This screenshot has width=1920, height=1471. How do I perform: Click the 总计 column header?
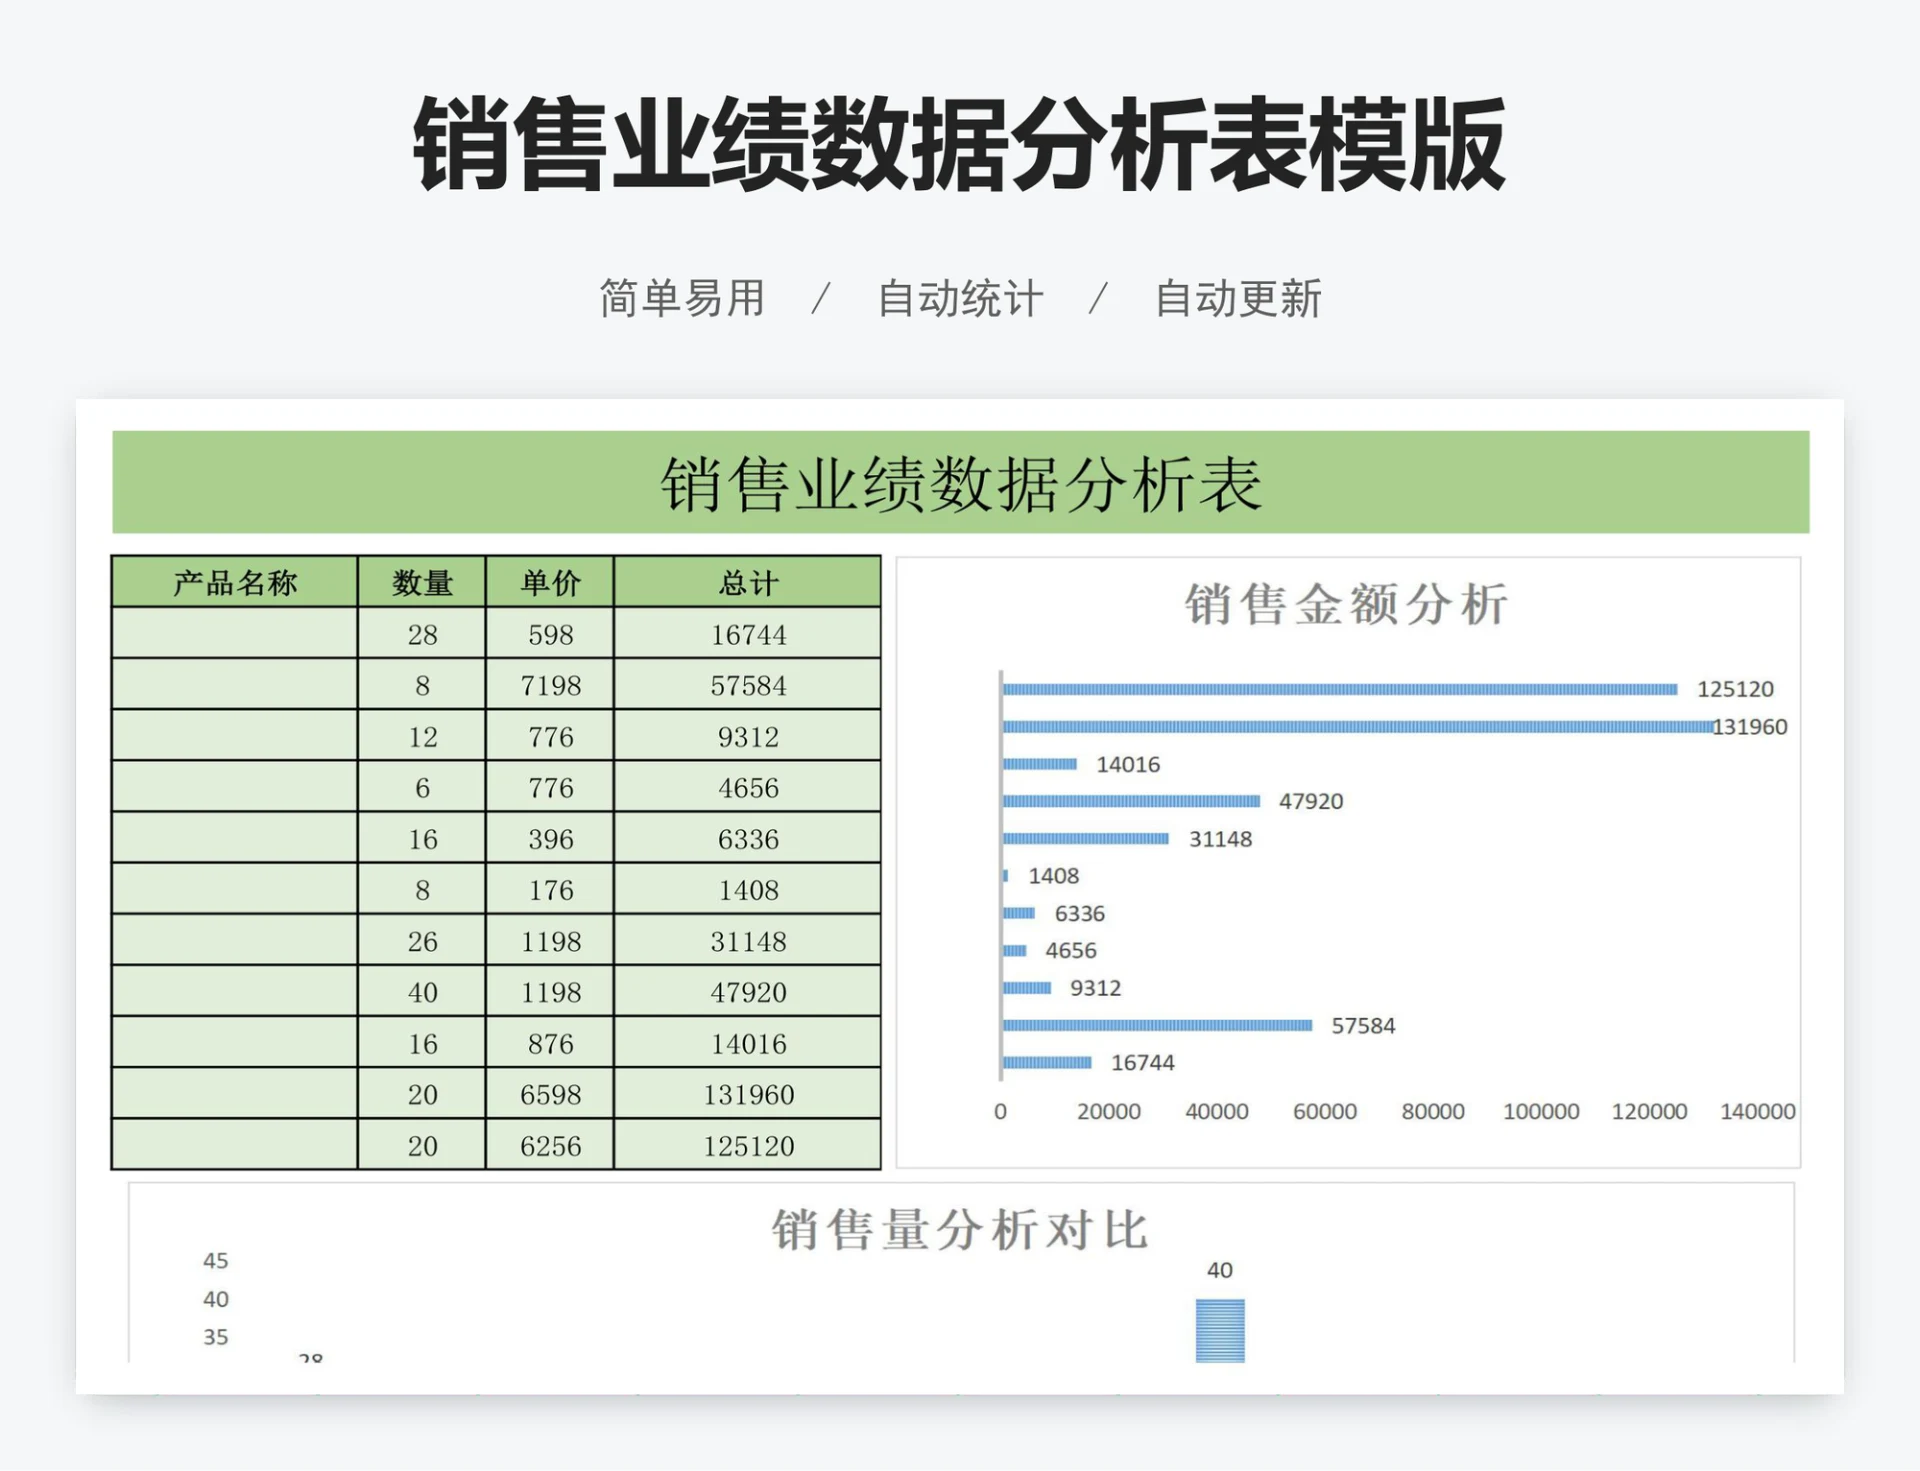(746, 580)
